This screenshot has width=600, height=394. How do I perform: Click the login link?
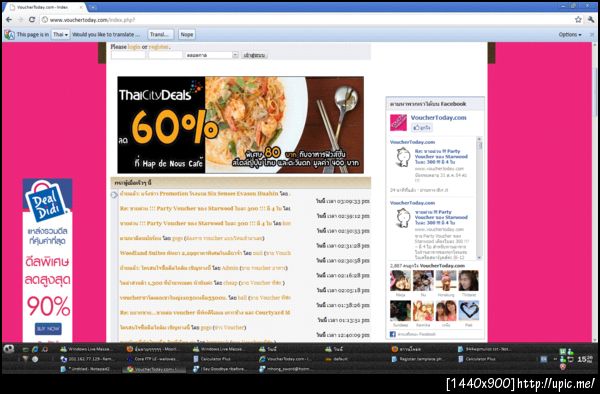(134, 47)
